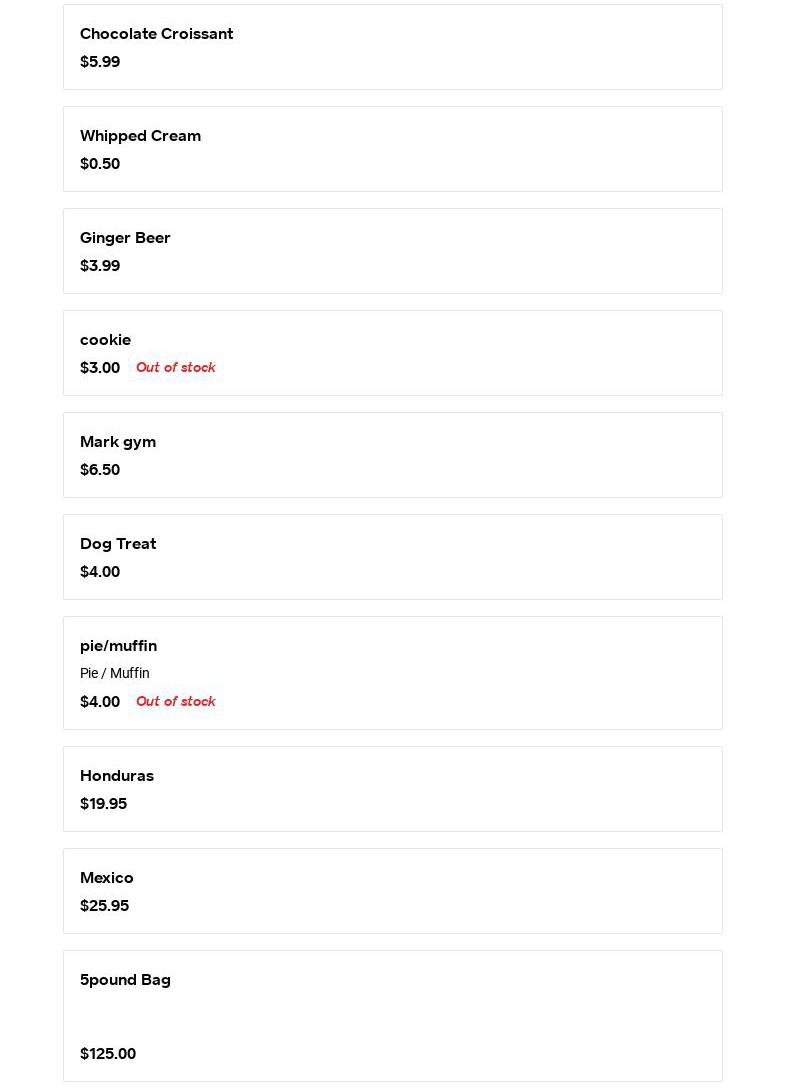
Task: Select the Honduras item card
Action: (392, 789)
